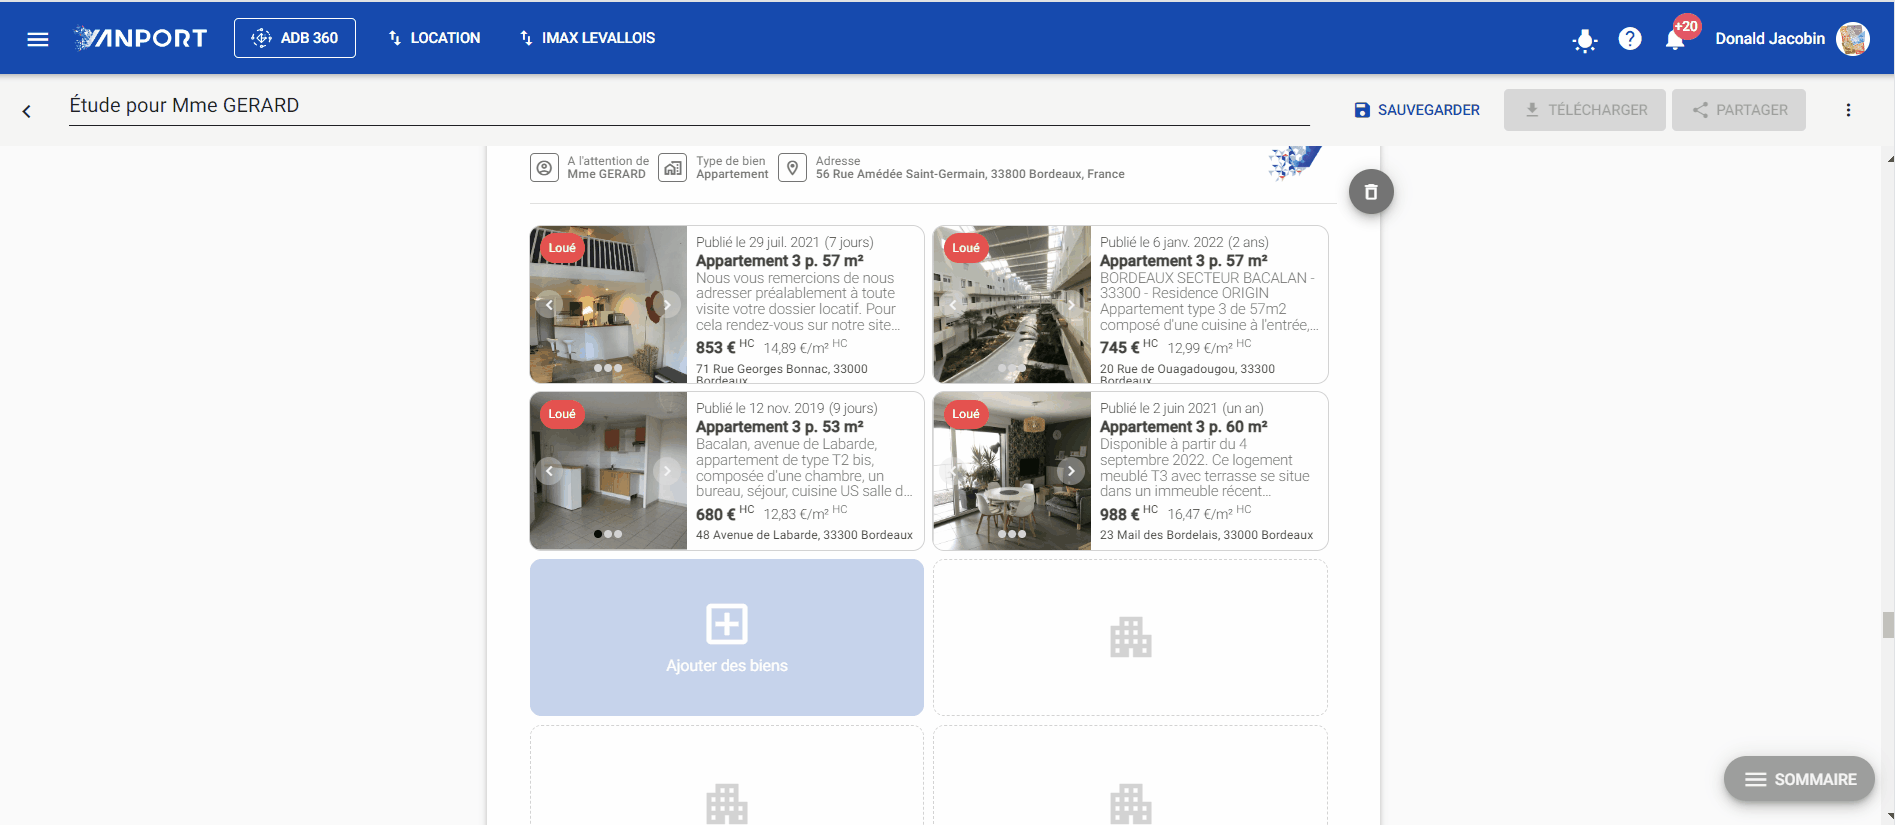The width and height of the screenshot is (1895, 825).
Task: Next photo on 680 € listing
Action: pos(667,471)
